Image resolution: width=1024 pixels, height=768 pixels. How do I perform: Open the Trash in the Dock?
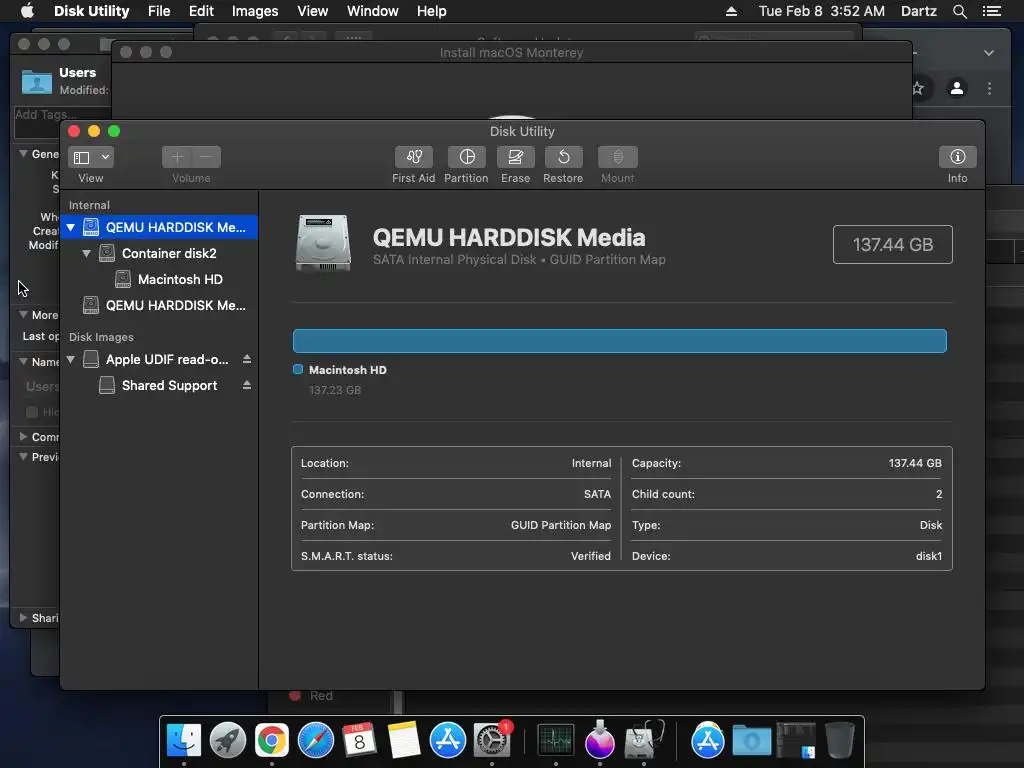839,741
